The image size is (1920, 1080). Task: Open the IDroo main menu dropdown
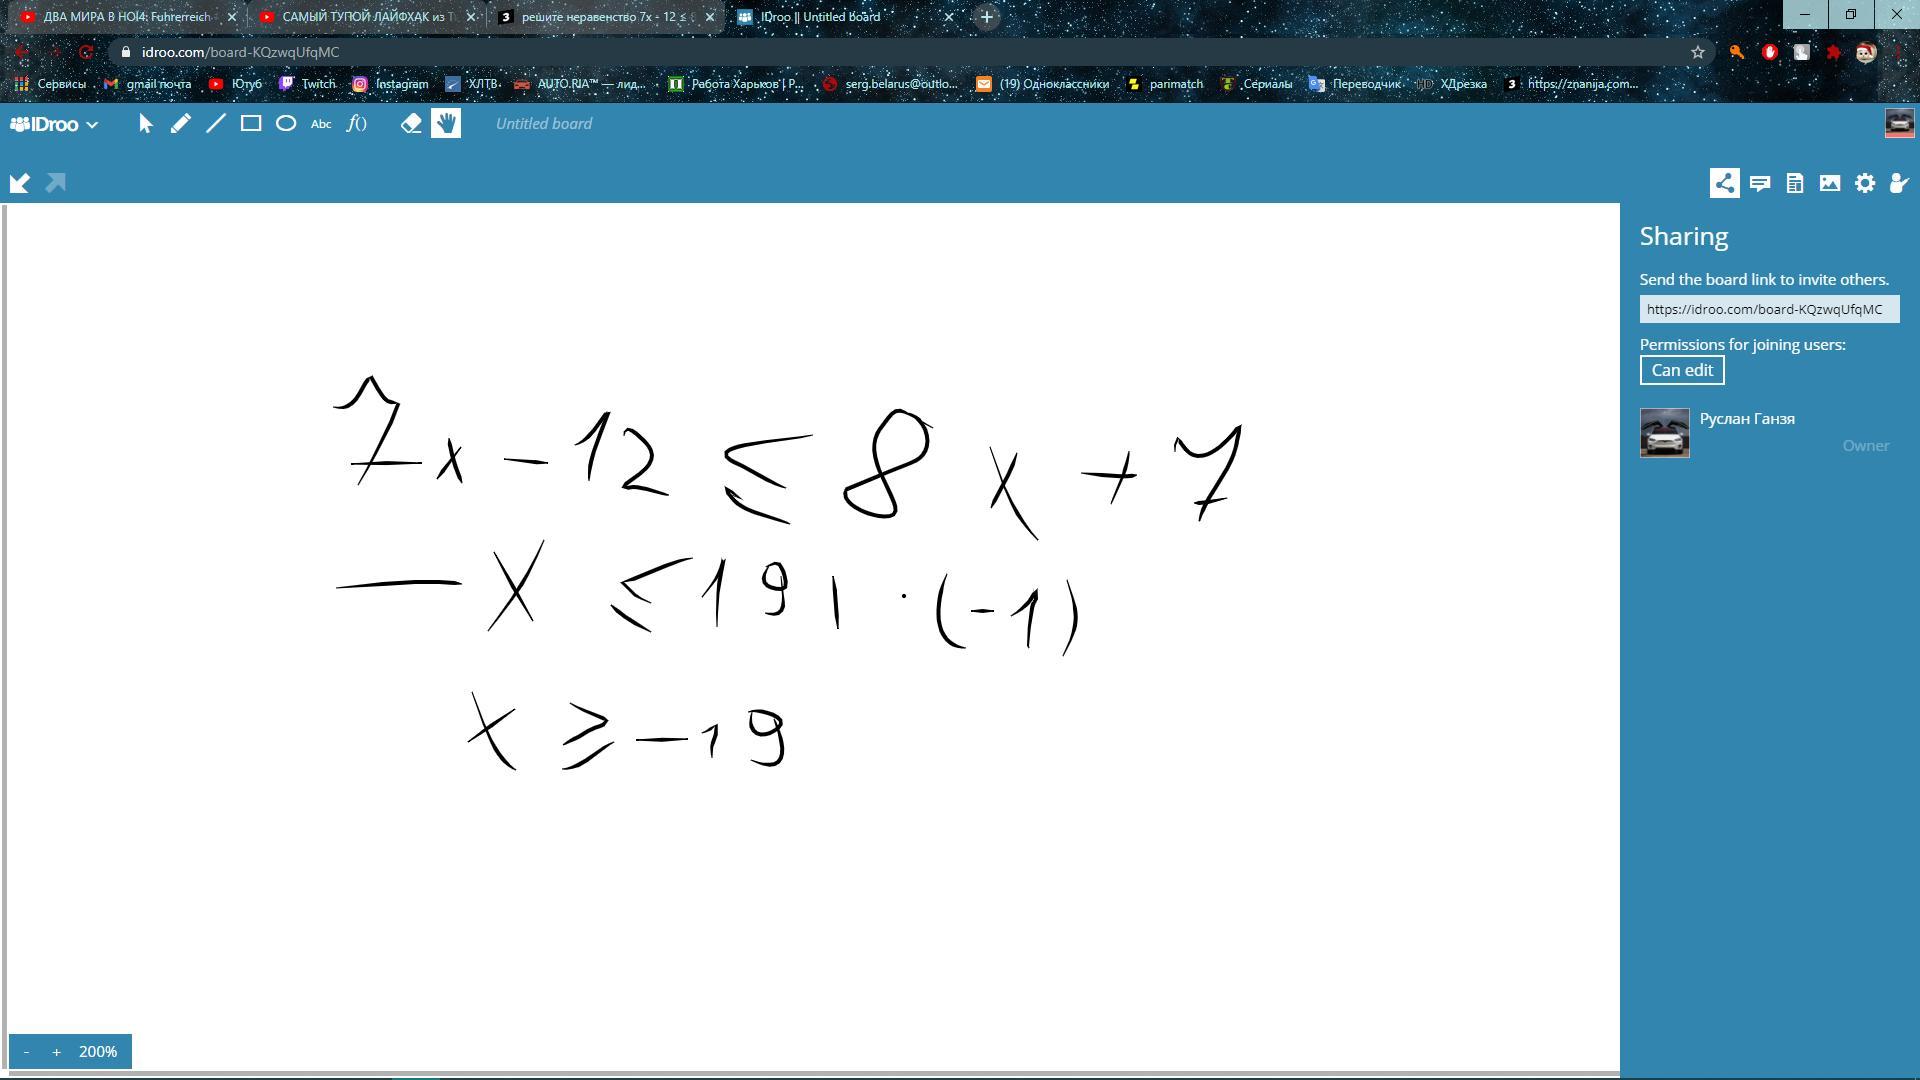coord(55,124)
